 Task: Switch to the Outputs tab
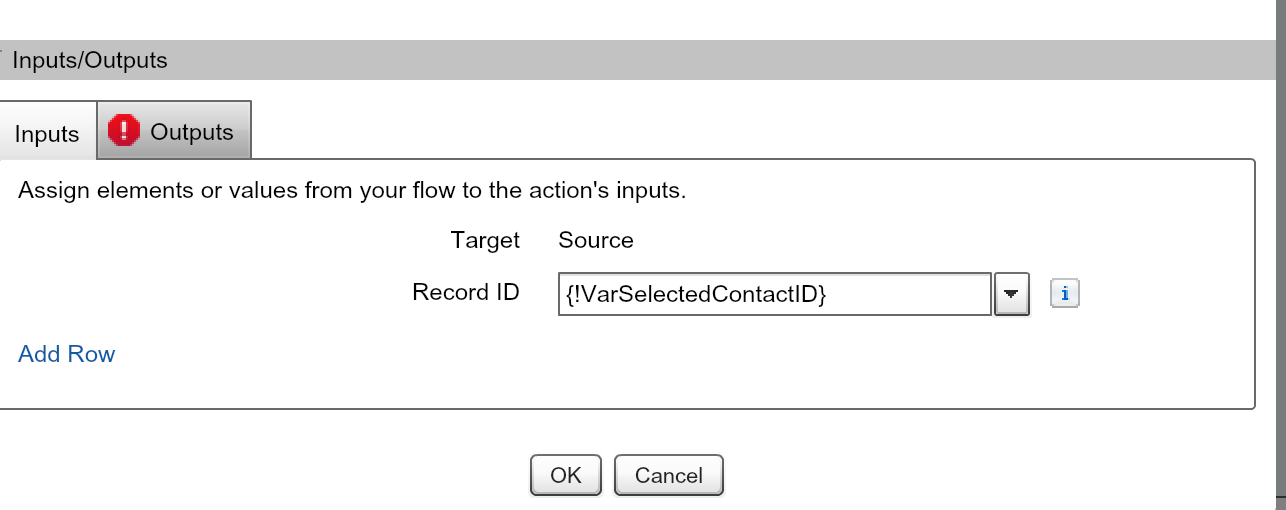click(x=191, y=132)
